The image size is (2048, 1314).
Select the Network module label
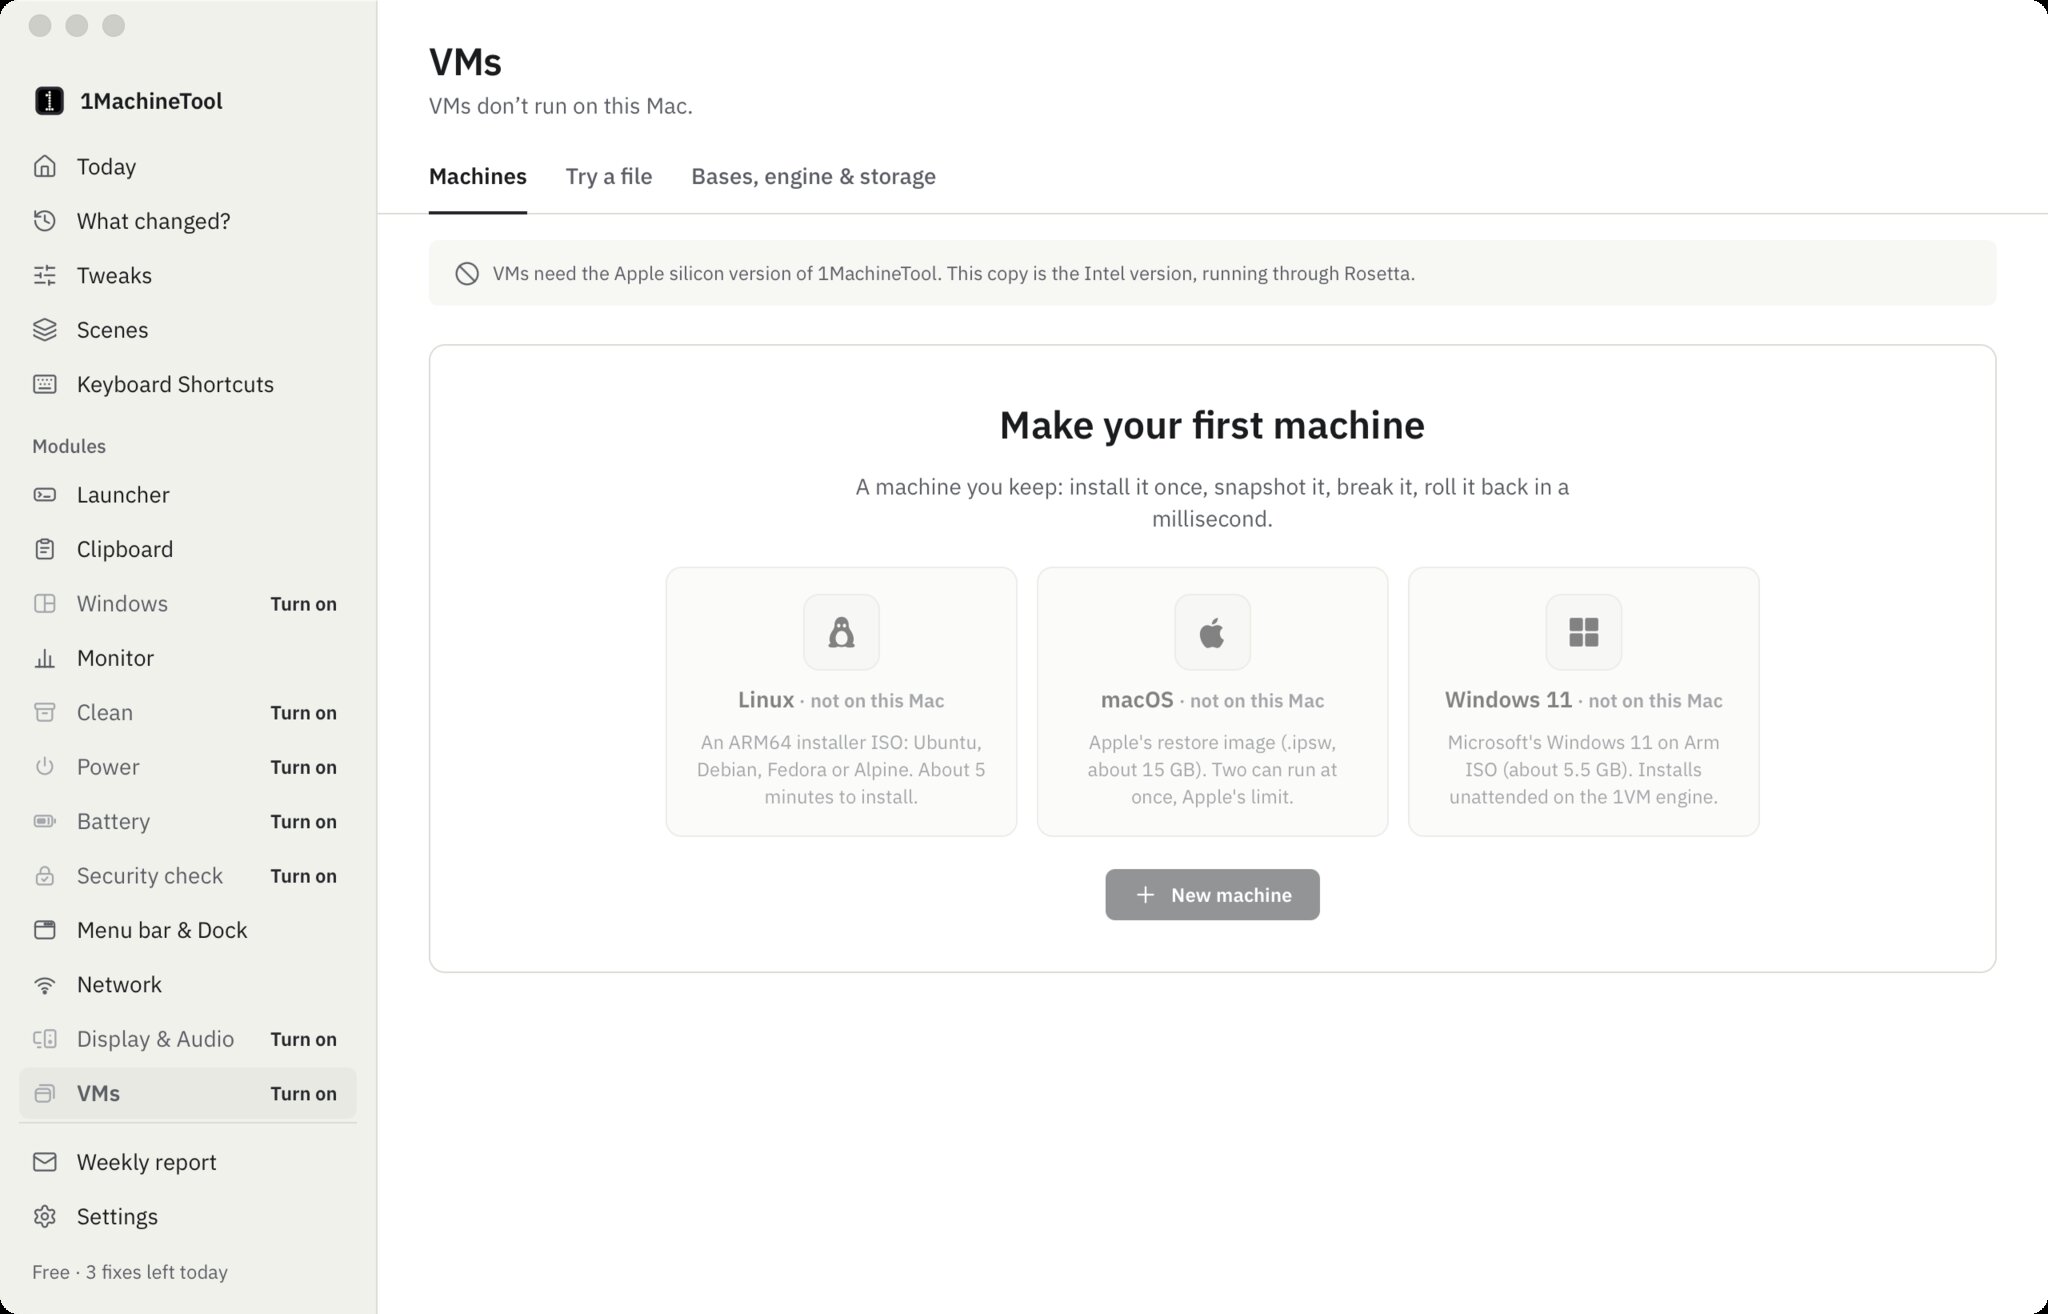(119, 985)
